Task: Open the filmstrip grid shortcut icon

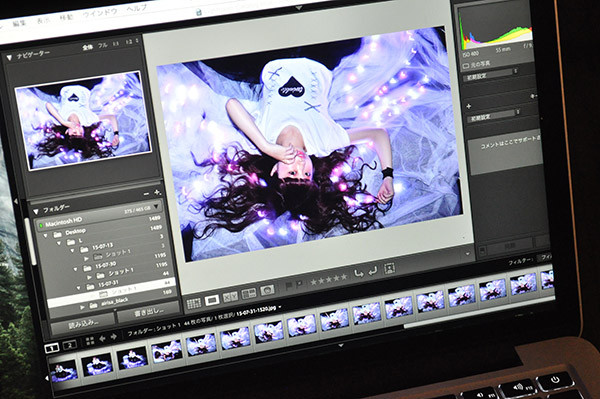Action: 90,340
